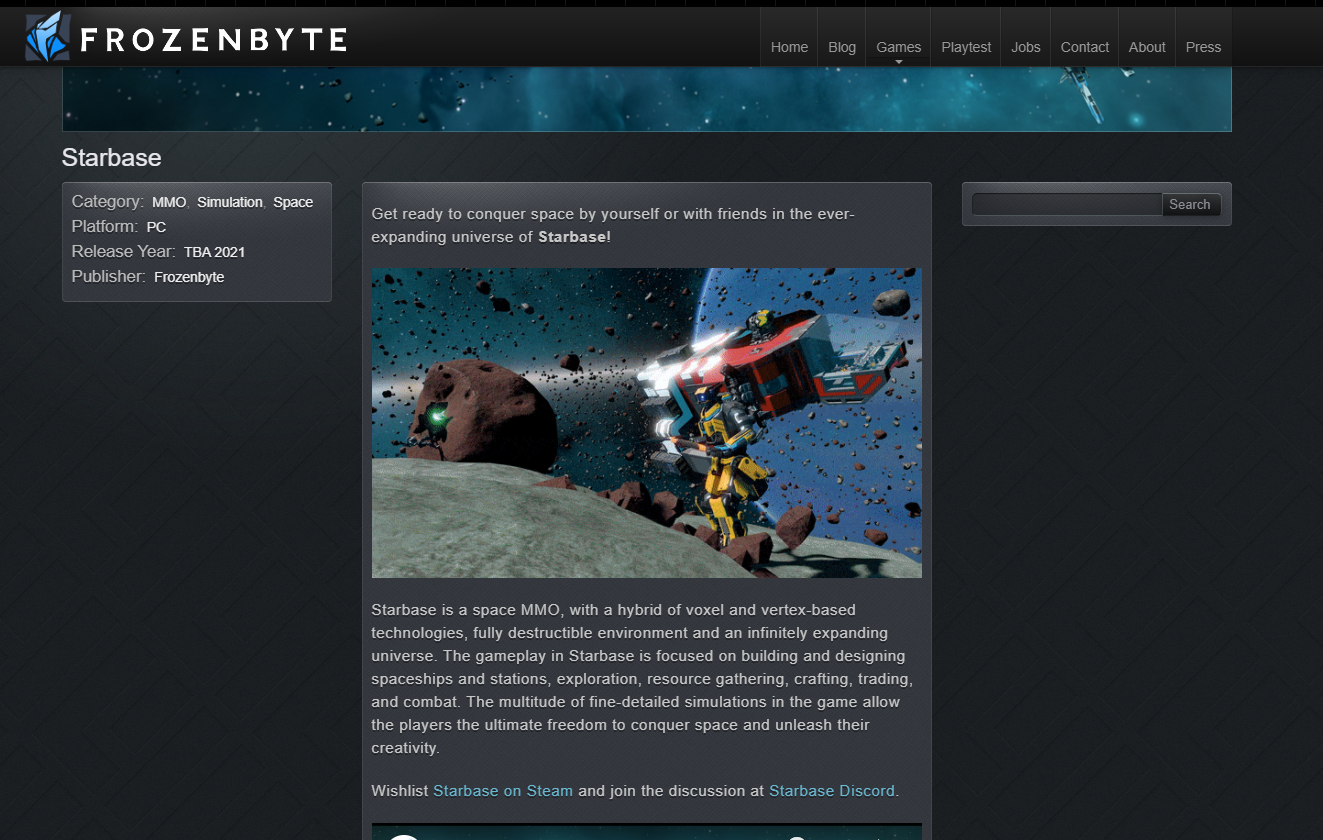Screen dimensions: 1323x840
Task: Click the Frozenbyte logo icon
Action: [x=48, y=37]
